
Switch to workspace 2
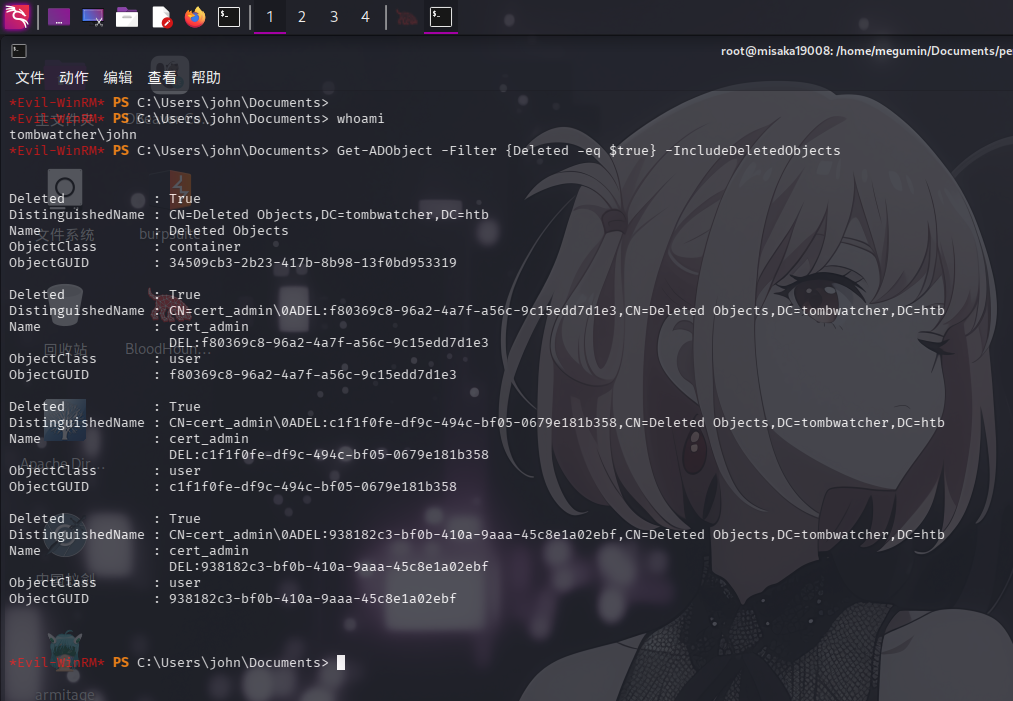302,17
